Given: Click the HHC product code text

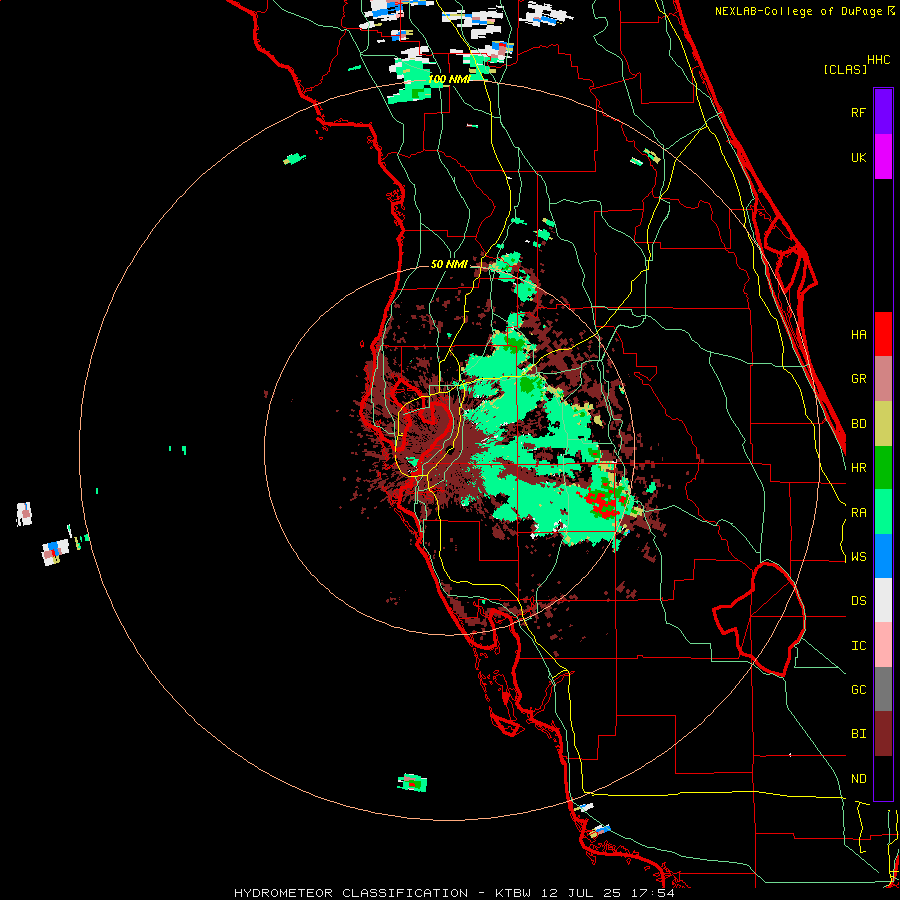Looking at the screenshot, I should click(x=879, y=60).
